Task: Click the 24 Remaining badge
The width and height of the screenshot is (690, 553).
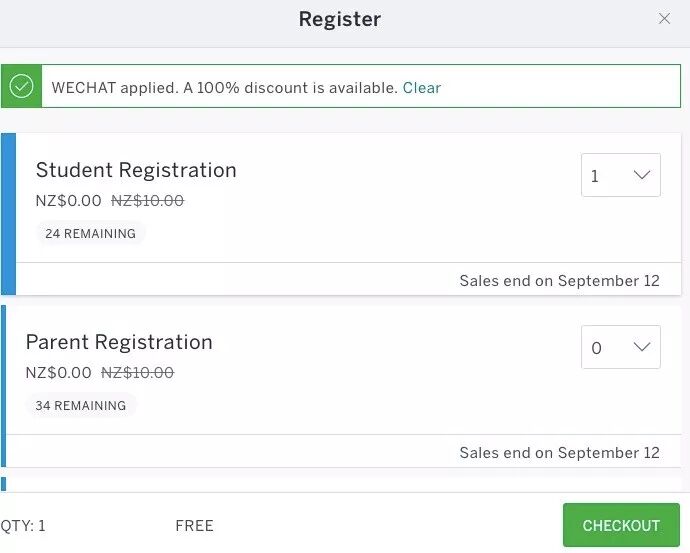Action: pyautogui.click(x=90, y=234)
